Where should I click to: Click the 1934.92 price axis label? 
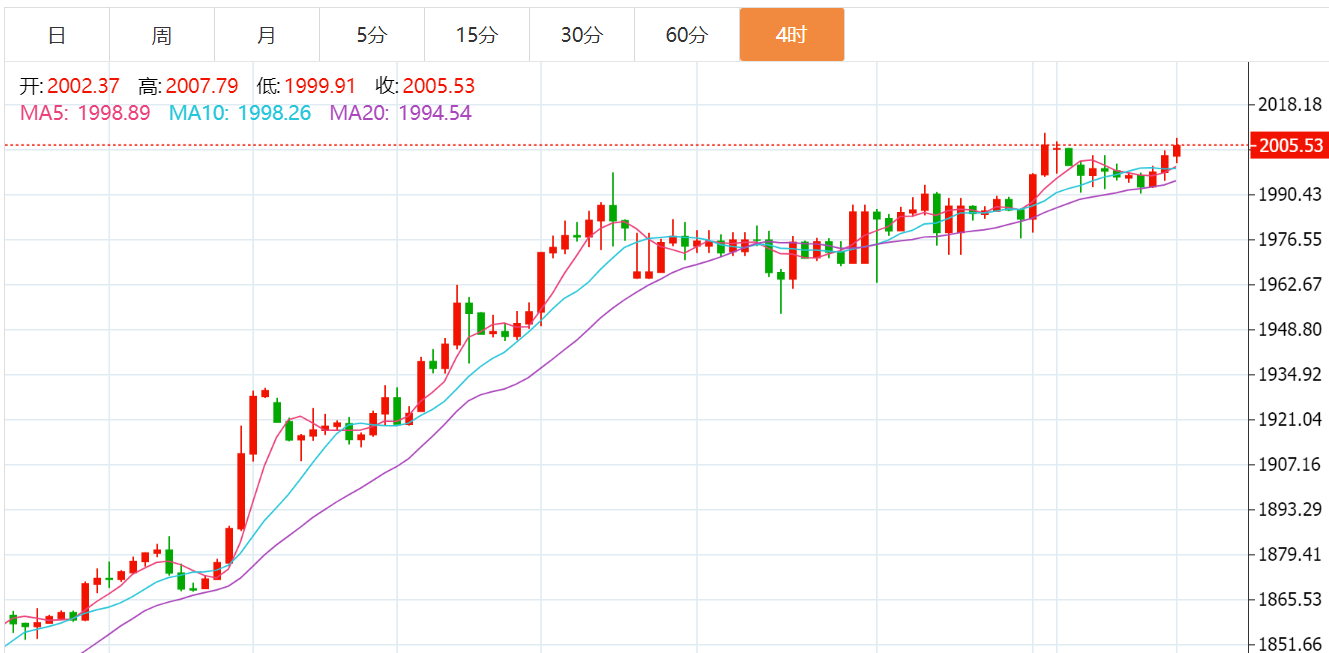[x=1291, y=375]
